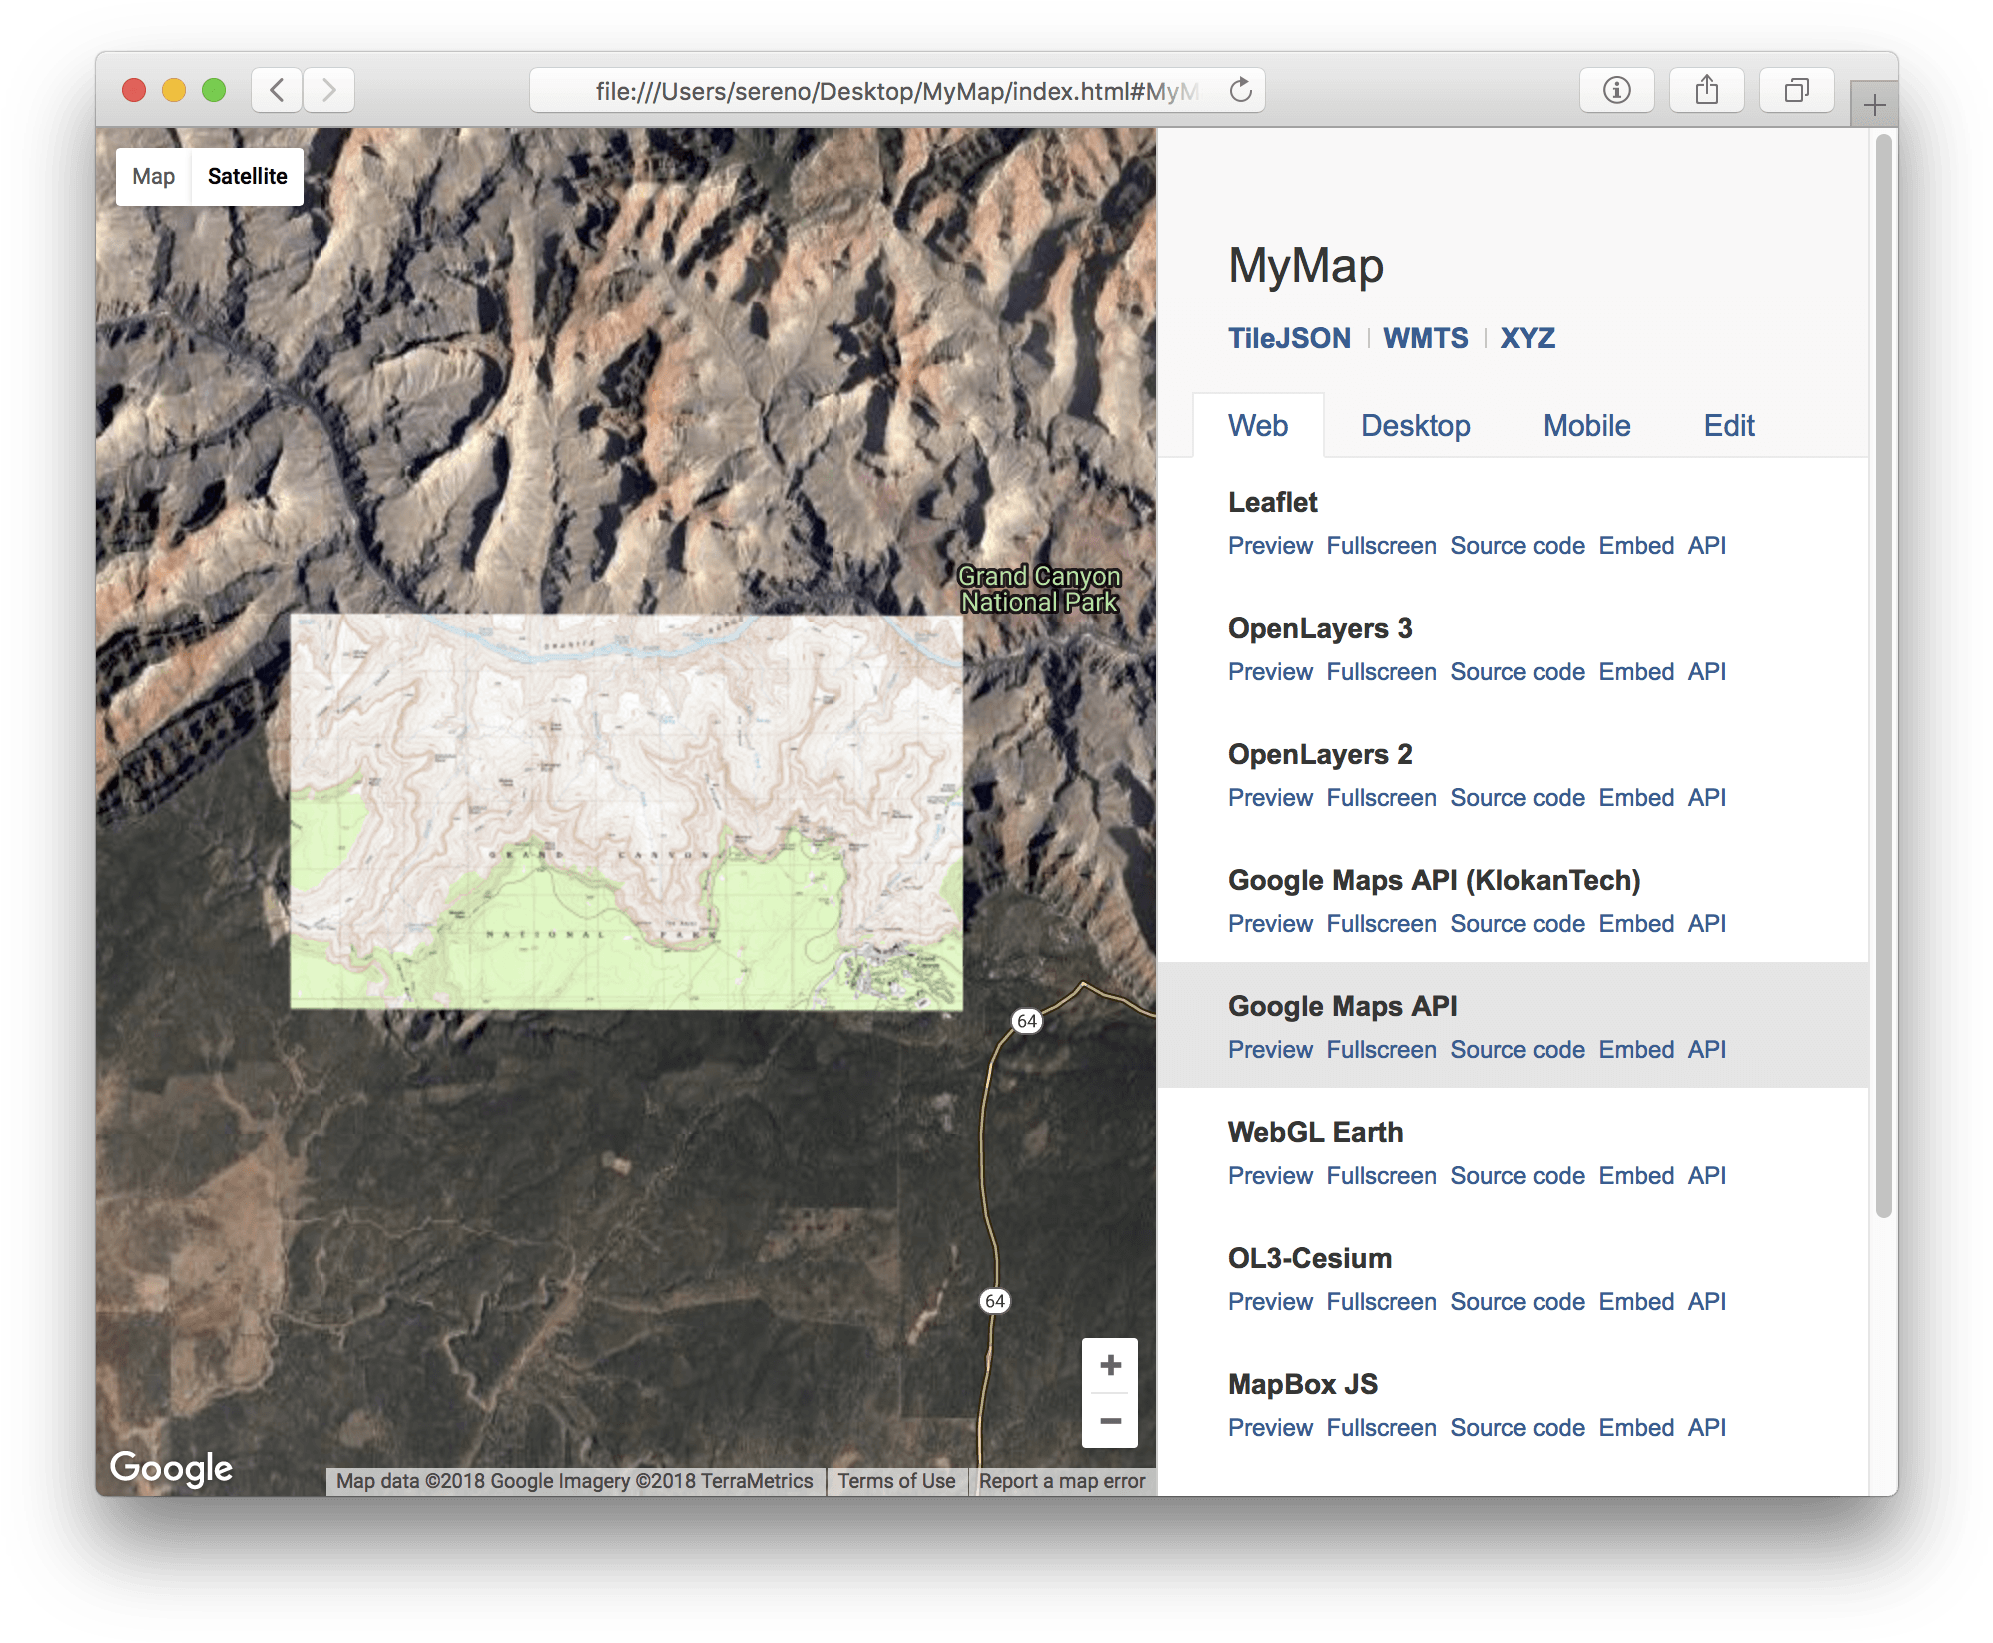Switch to the Desktop tab
1993x1643 pixels.
pyautogui.click(x=1415, y=425)
